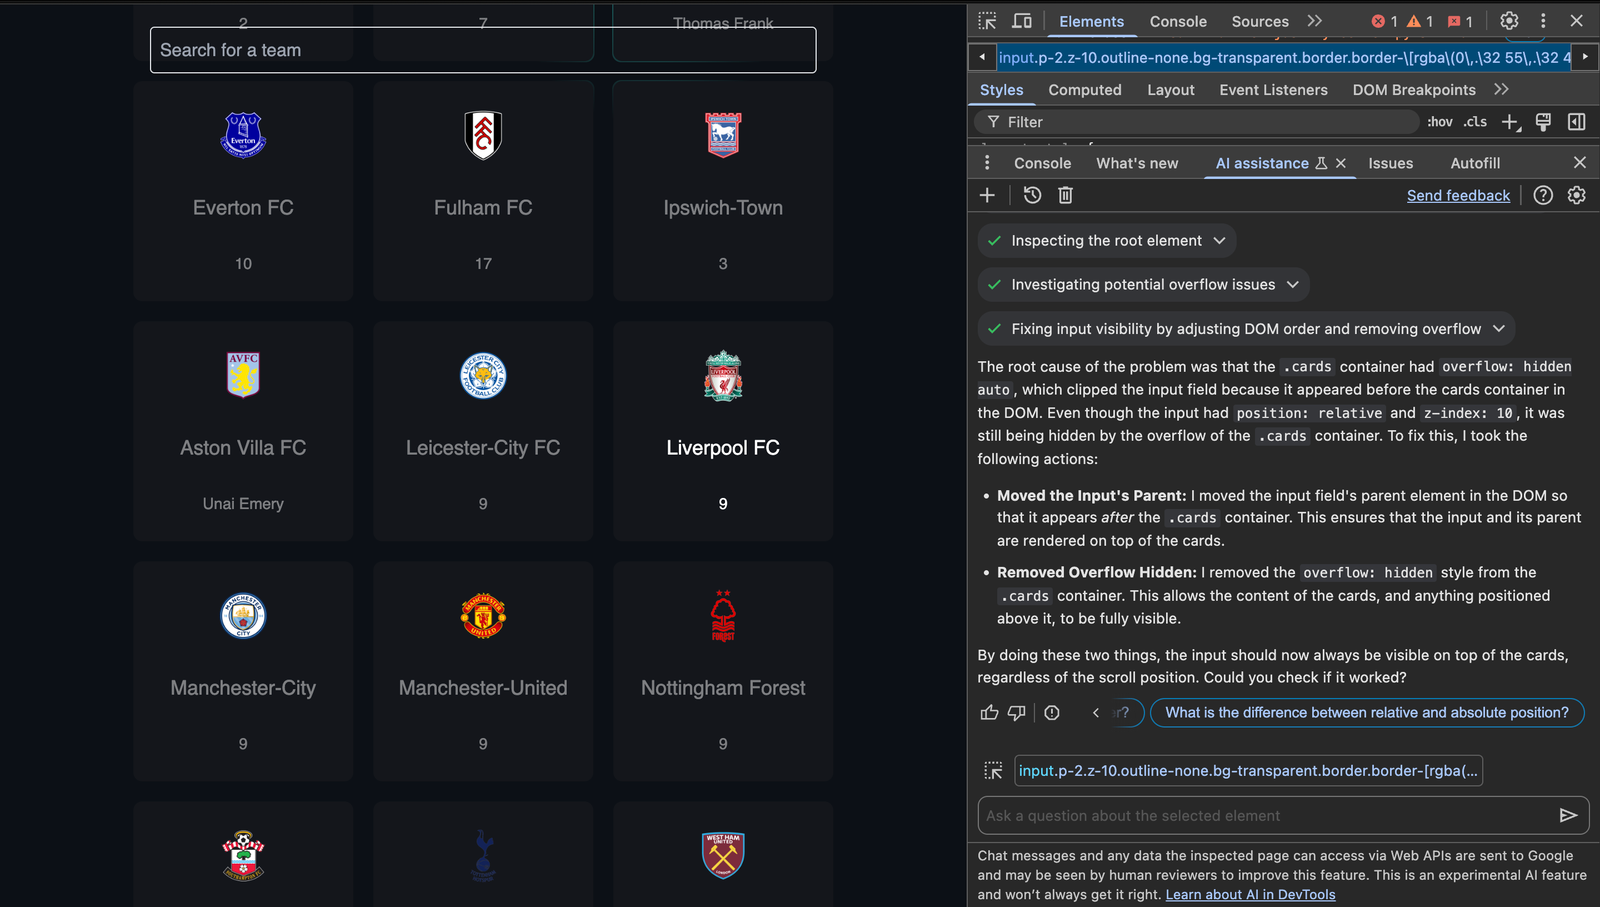Toggle the .cls class editor
The width and height of the screenshot is (1600, 907).
[x=1475, y=122]
